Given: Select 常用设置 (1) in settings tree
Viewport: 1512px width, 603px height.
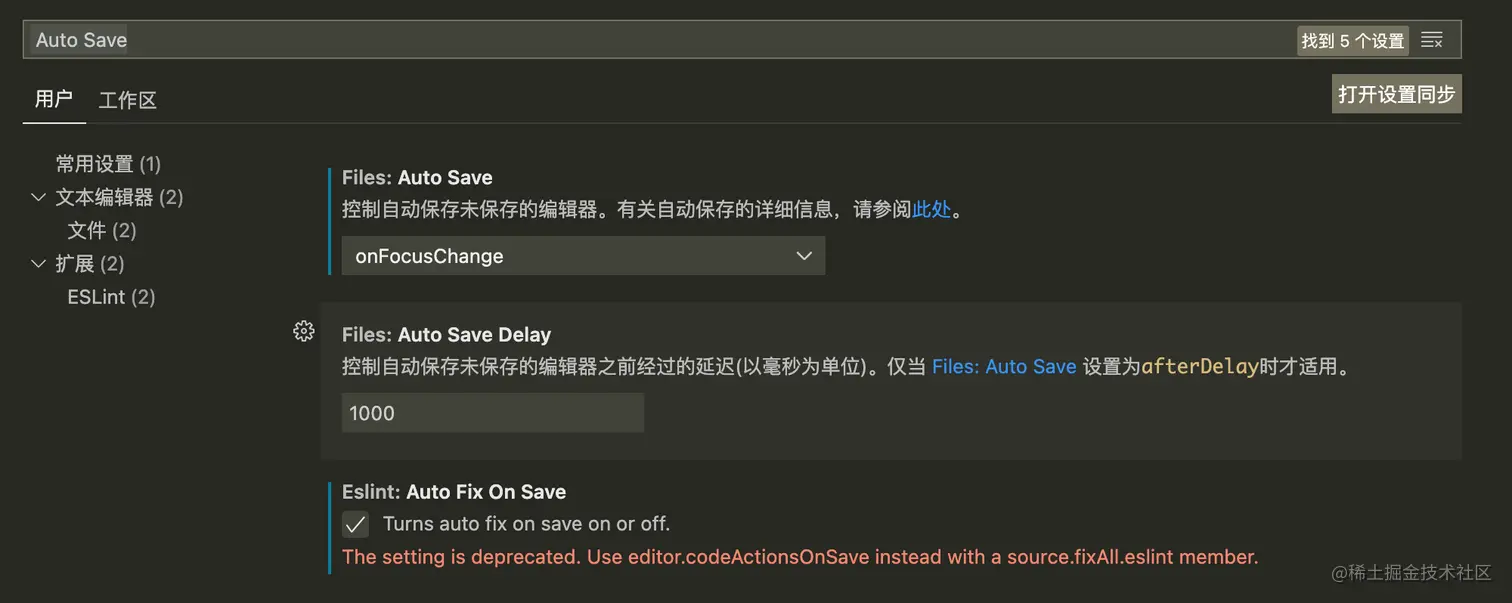Looking at the screenshot, I should [108, 164].
